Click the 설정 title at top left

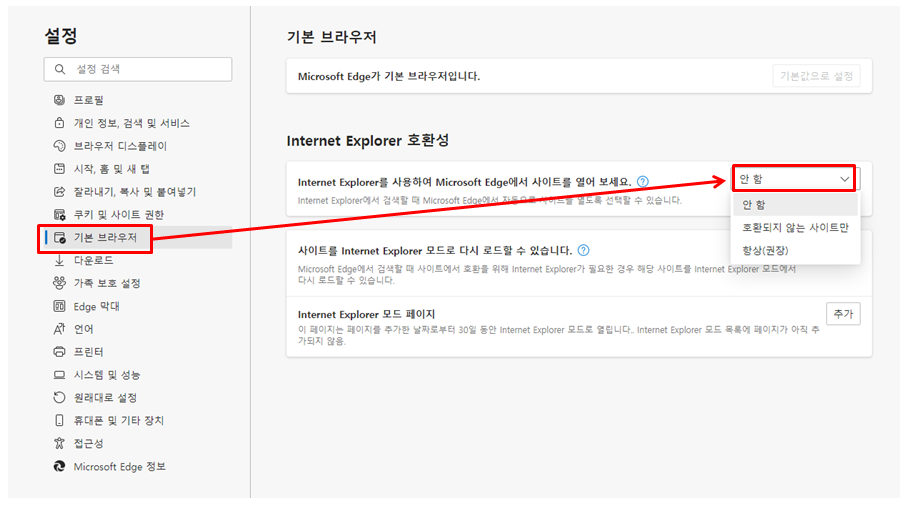click(x=61, y=36)
